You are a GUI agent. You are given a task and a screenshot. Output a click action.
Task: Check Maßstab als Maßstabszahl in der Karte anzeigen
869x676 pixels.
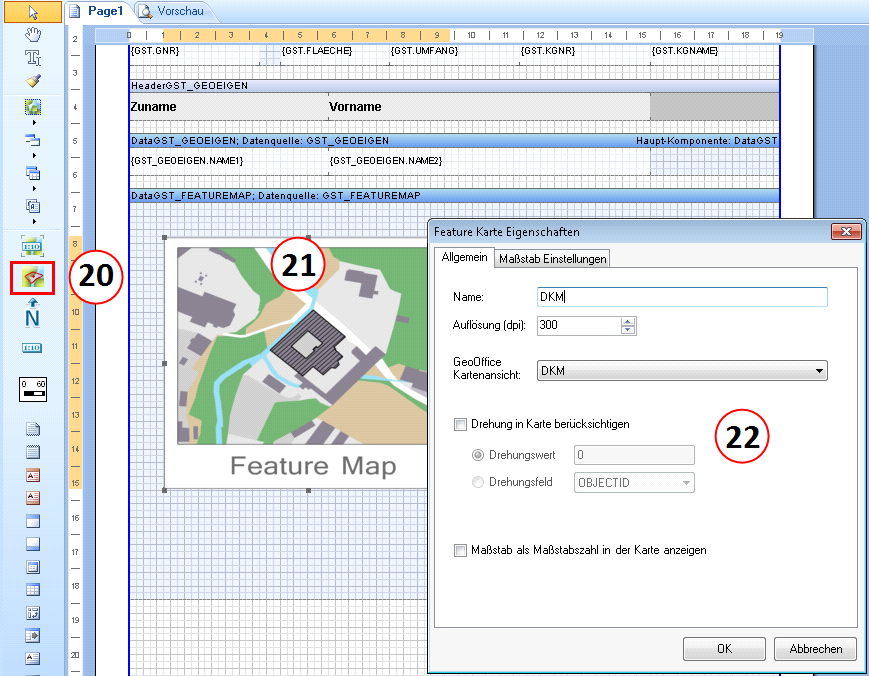[x=460, y=550]
